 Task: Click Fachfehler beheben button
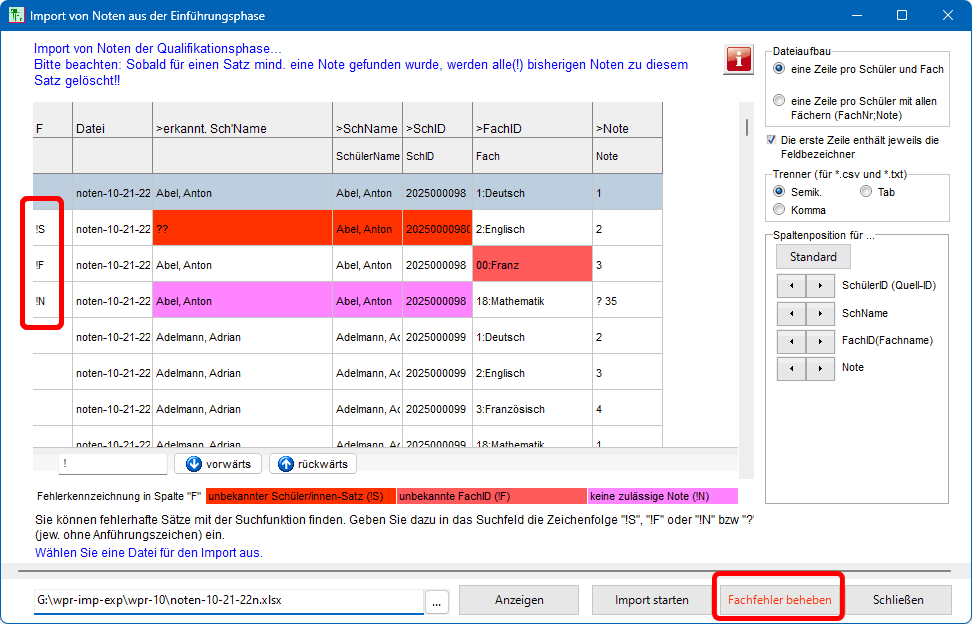pos(779,600)
